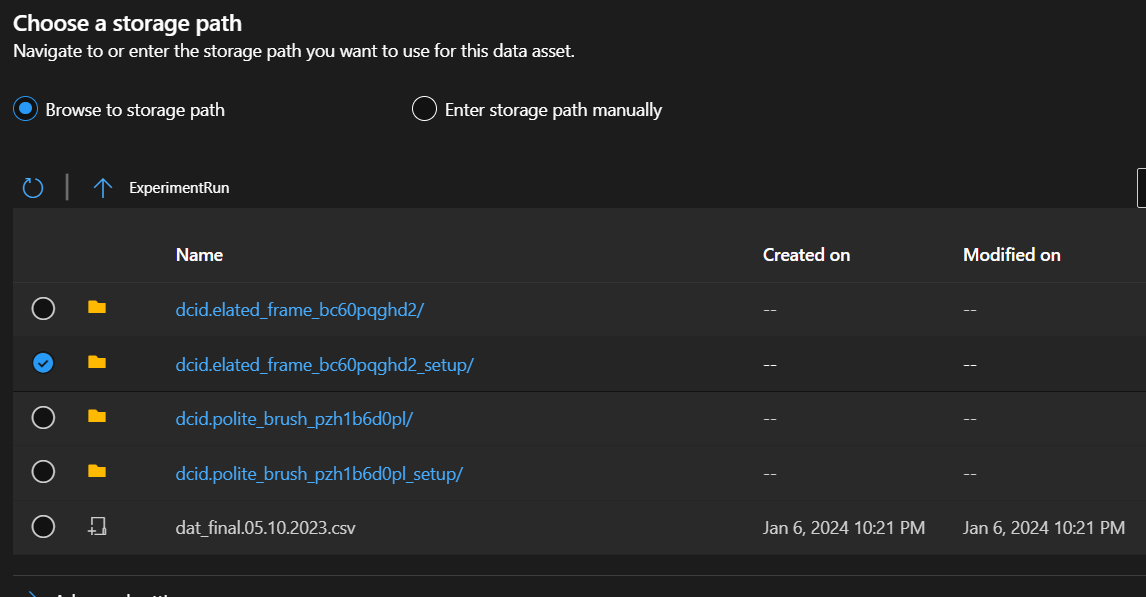The height and width of the screenshot is (597, 1146).
Task: Click the folder icon beside dcid.elated_frame_bc60pqghd2/
Action: pos(96,309)
